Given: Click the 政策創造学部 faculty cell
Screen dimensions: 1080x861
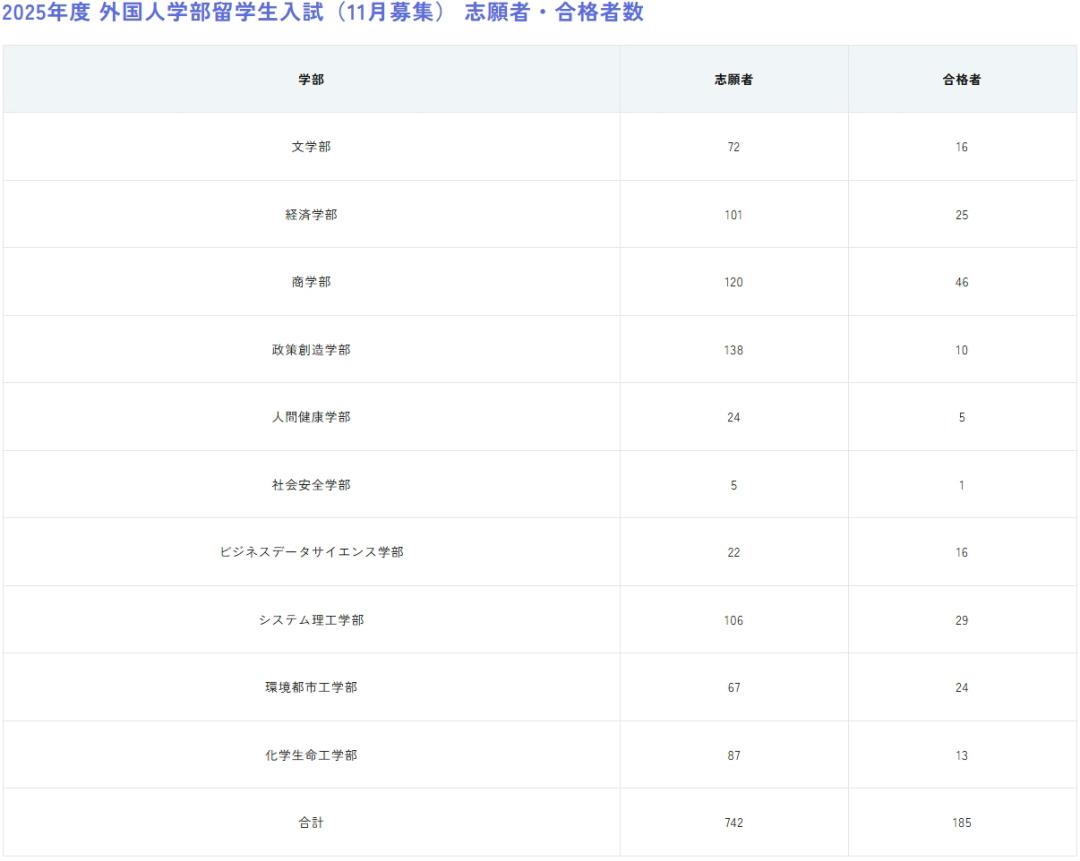Looking at the screenshot, I should coord(311,350).
